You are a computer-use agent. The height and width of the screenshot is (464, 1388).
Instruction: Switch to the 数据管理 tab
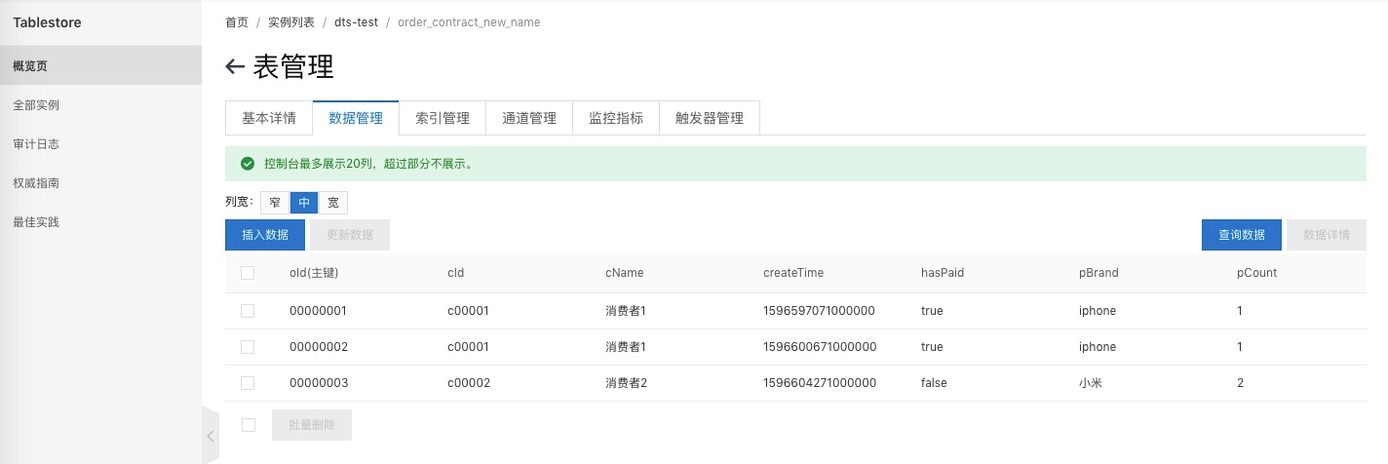click(x=356, y=118)
